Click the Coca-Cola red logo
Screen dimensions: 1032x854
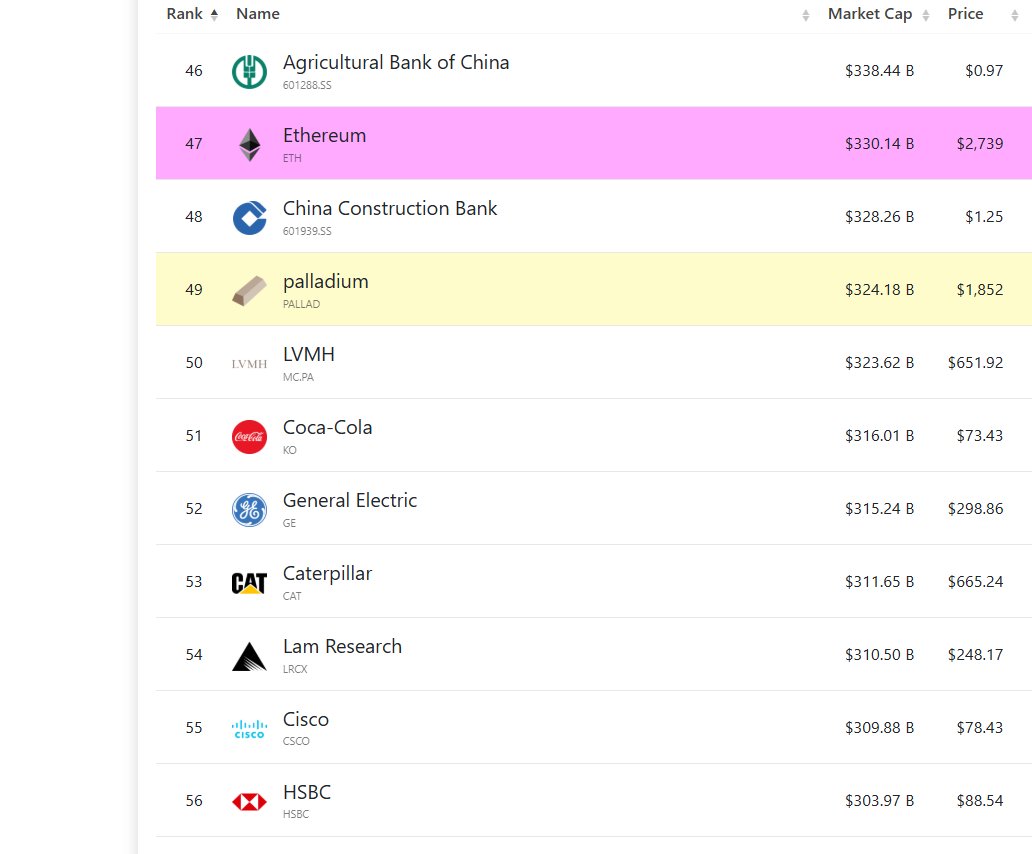click(249, 436)
